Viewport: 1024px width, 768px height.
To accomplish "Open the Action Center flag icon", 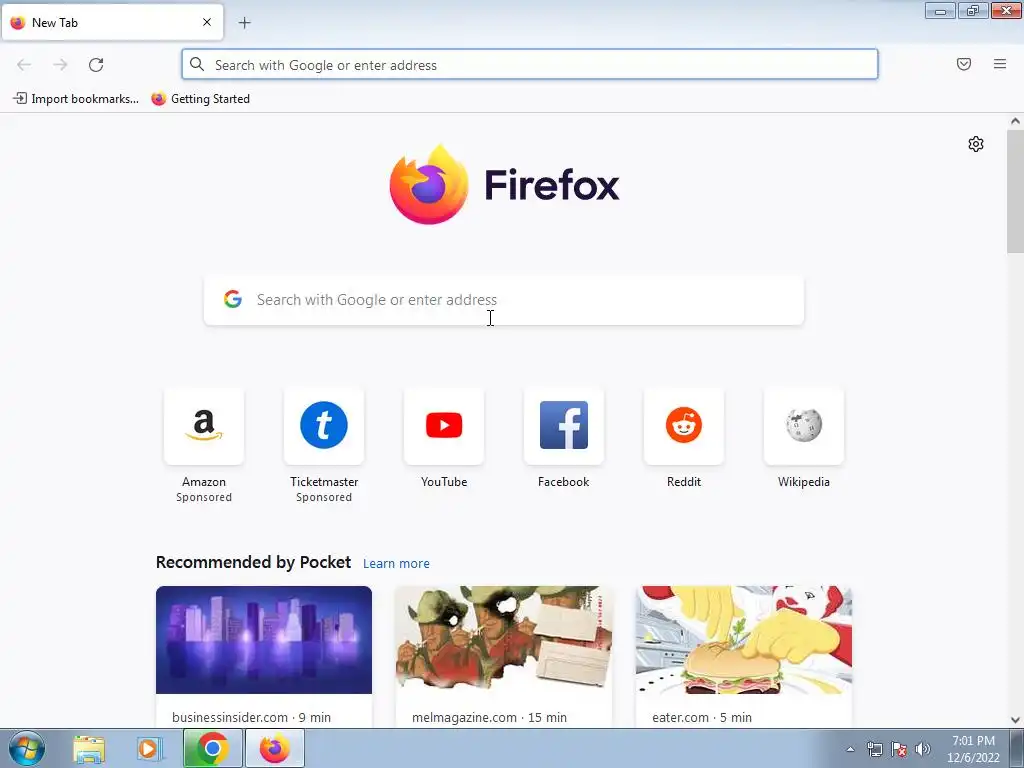I will (x=899, y=750).
